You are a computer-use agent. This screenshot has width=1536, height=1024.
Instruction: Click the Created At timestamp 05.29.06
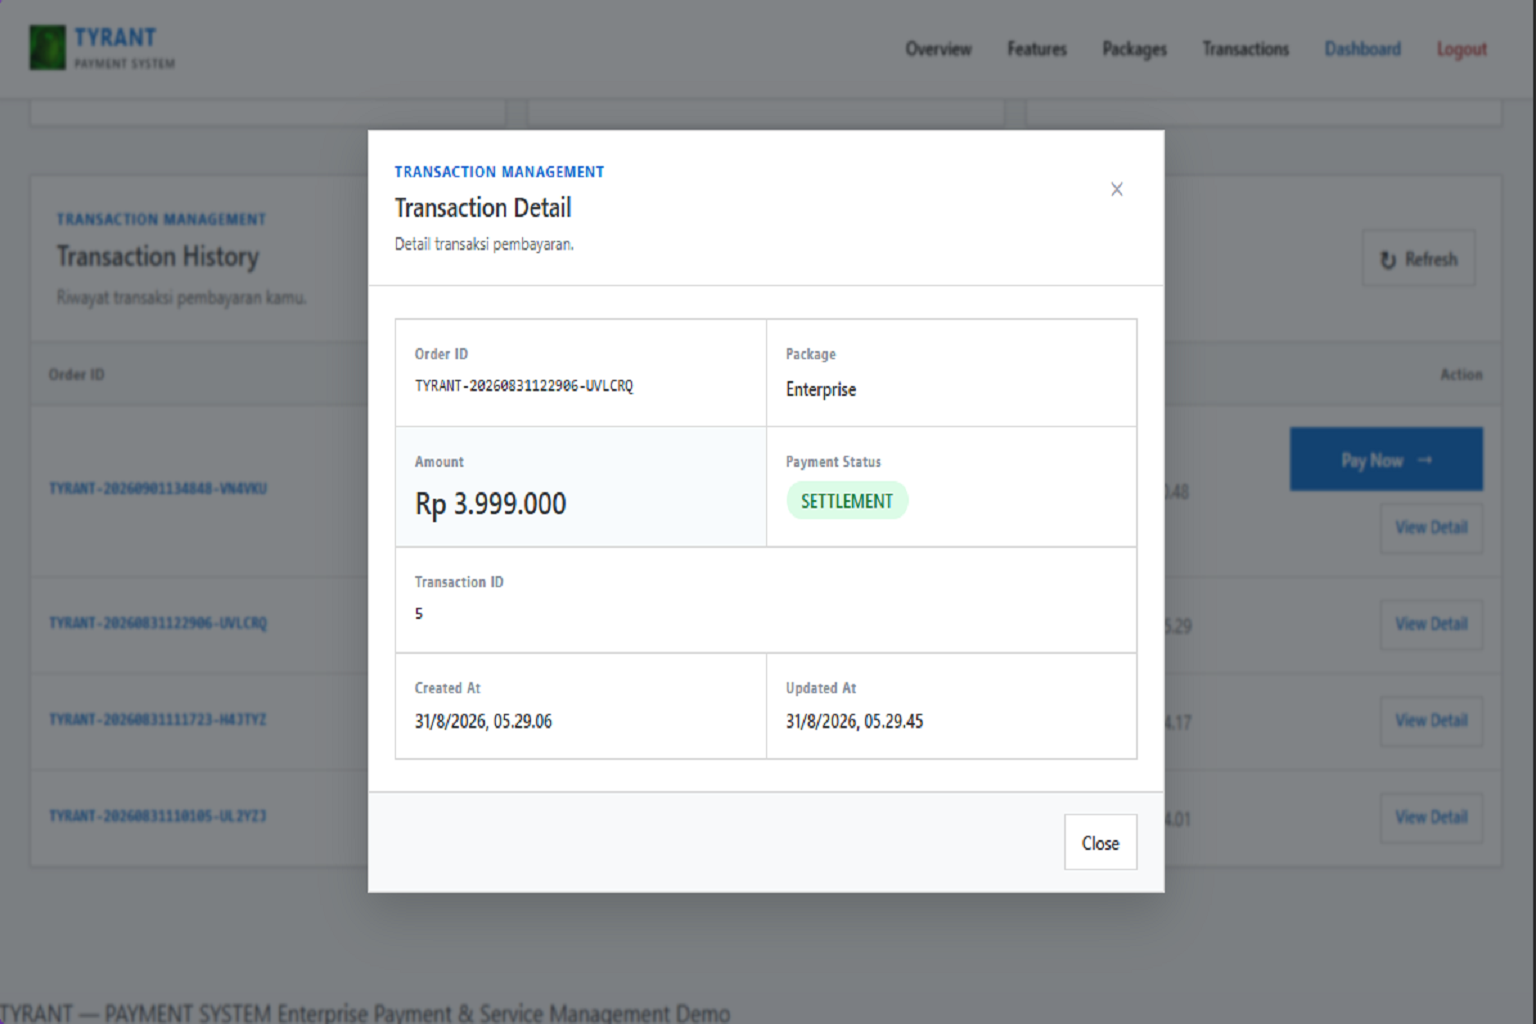483,721
